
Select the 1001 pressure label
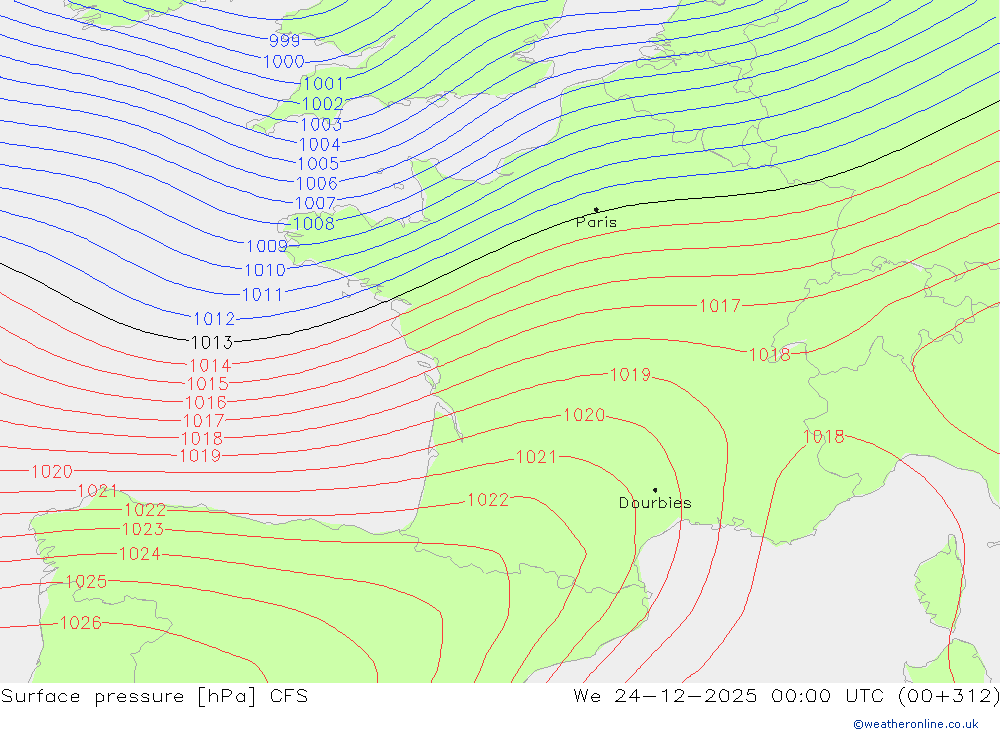tap(323, 84)
